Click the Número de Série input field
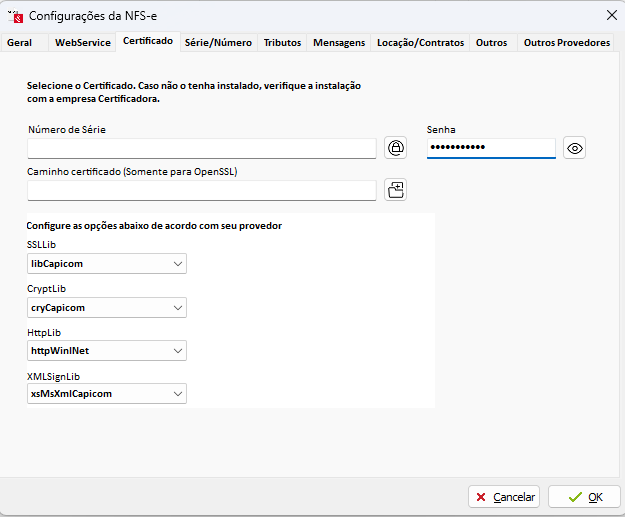This screenshot has width=625, height=517. click(x=201, y=149)
